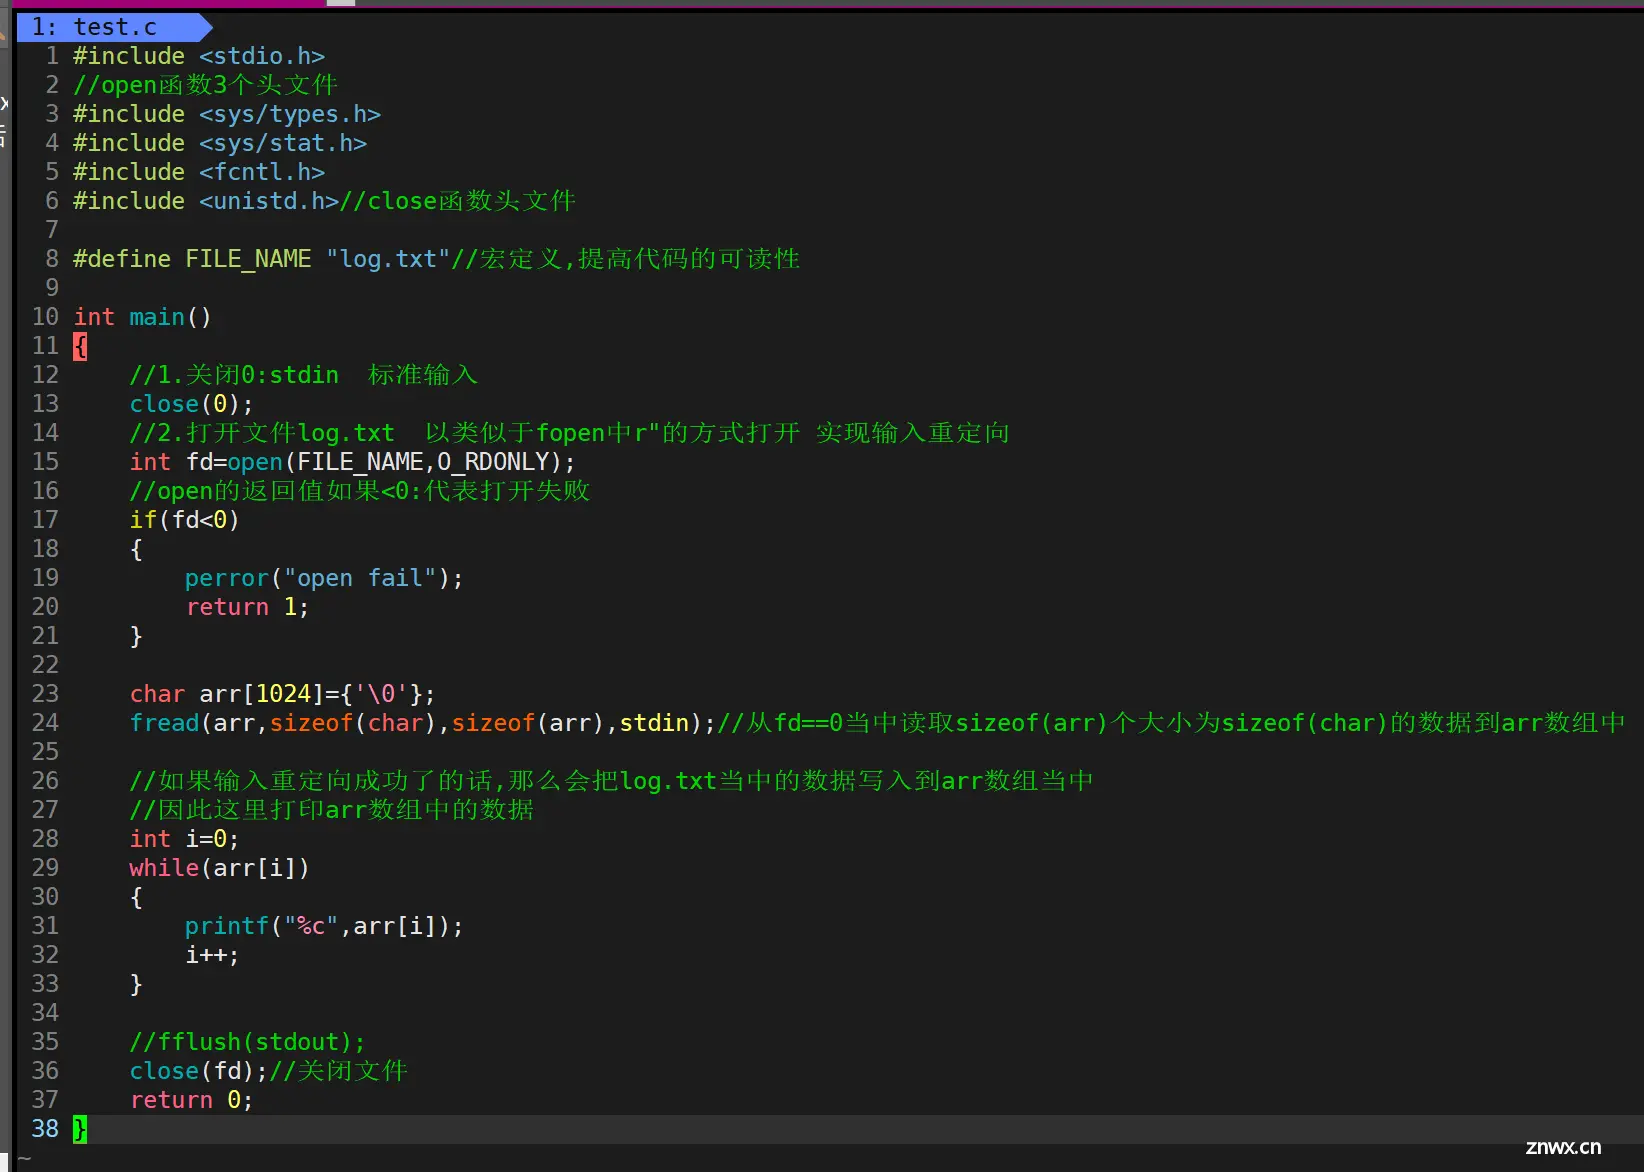Click the O_RDONLY flag argument
This screenshot has width=1644, height=1172.
(494, 462)
